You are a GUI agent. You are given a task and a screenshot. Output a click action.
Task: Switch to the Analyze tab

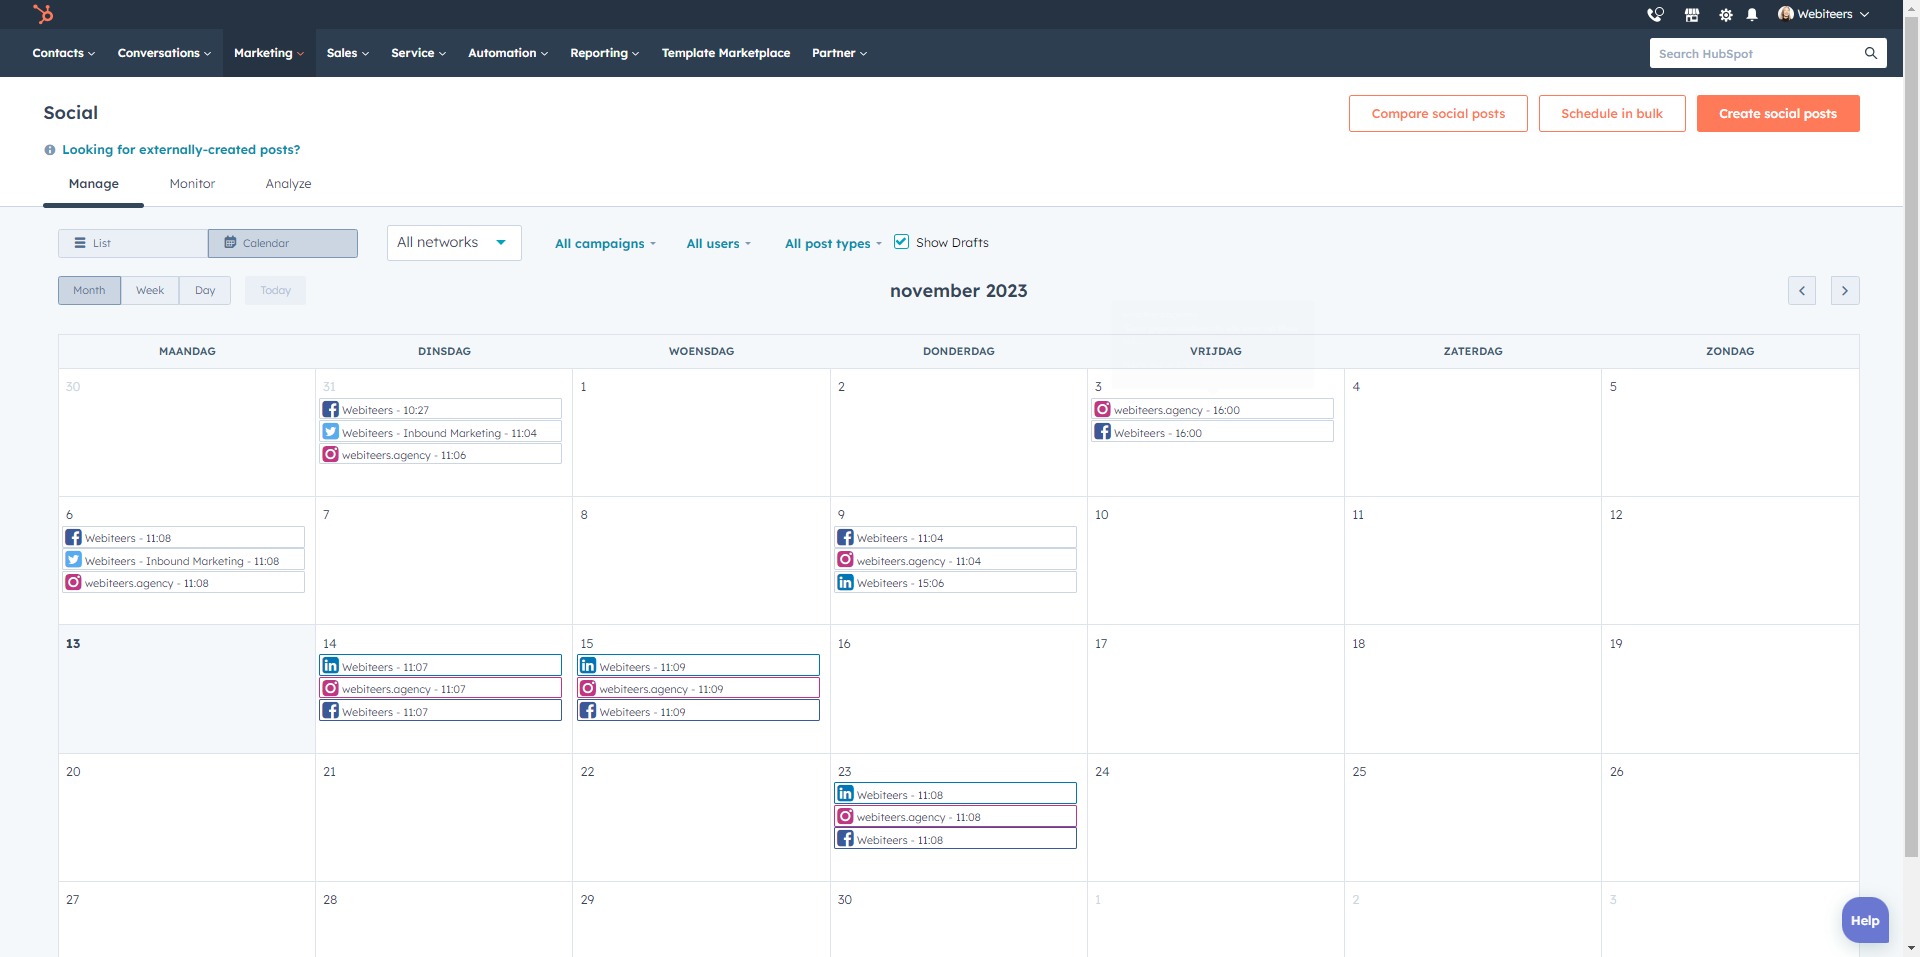tap(288, 184)
